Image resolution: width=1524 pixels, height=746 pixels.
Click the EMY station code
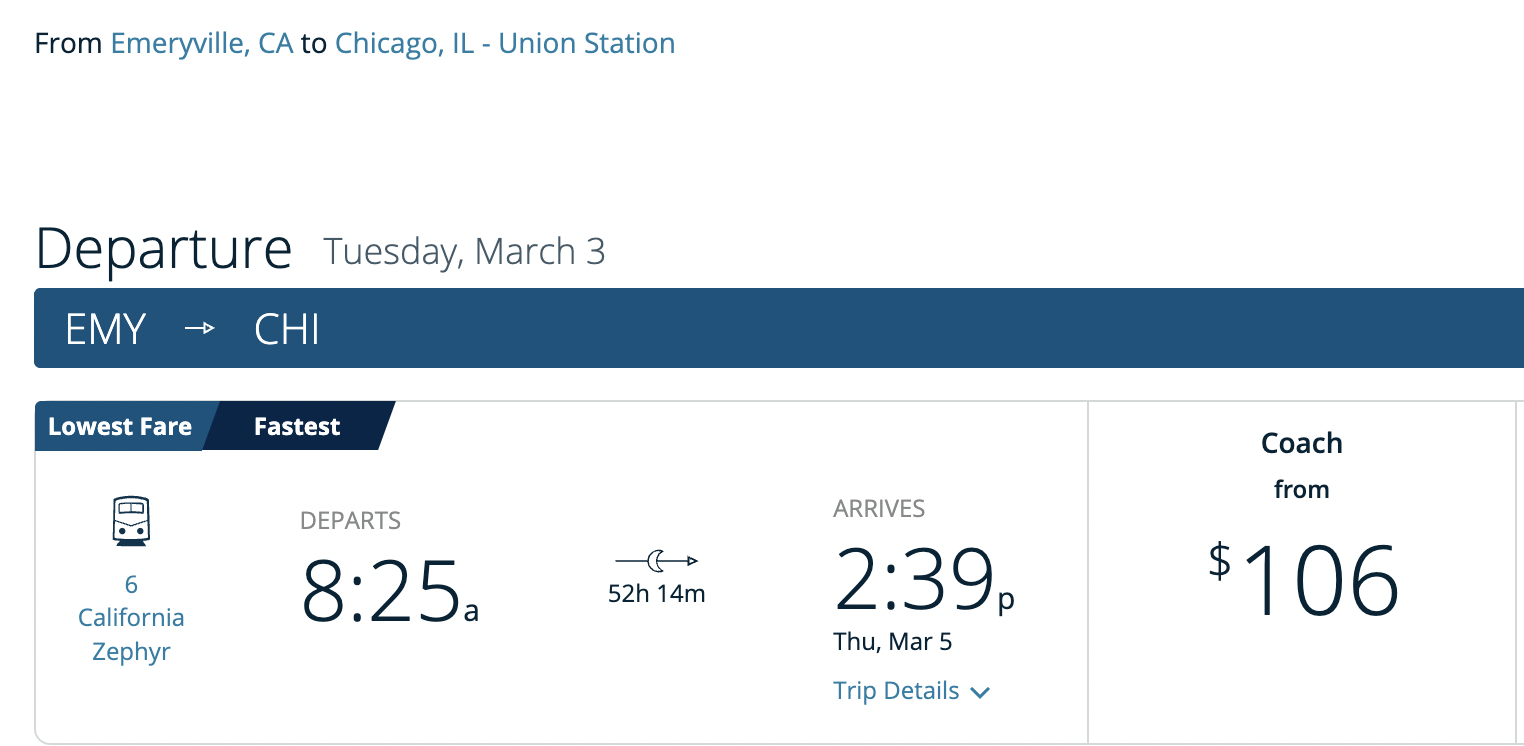106,329
